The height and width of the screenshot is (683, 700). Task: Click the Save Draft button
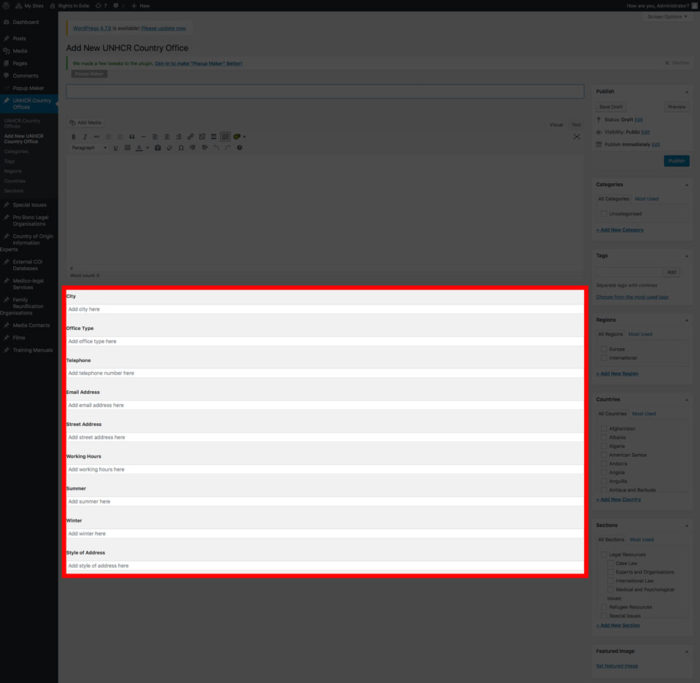click(x=611, y=107)
